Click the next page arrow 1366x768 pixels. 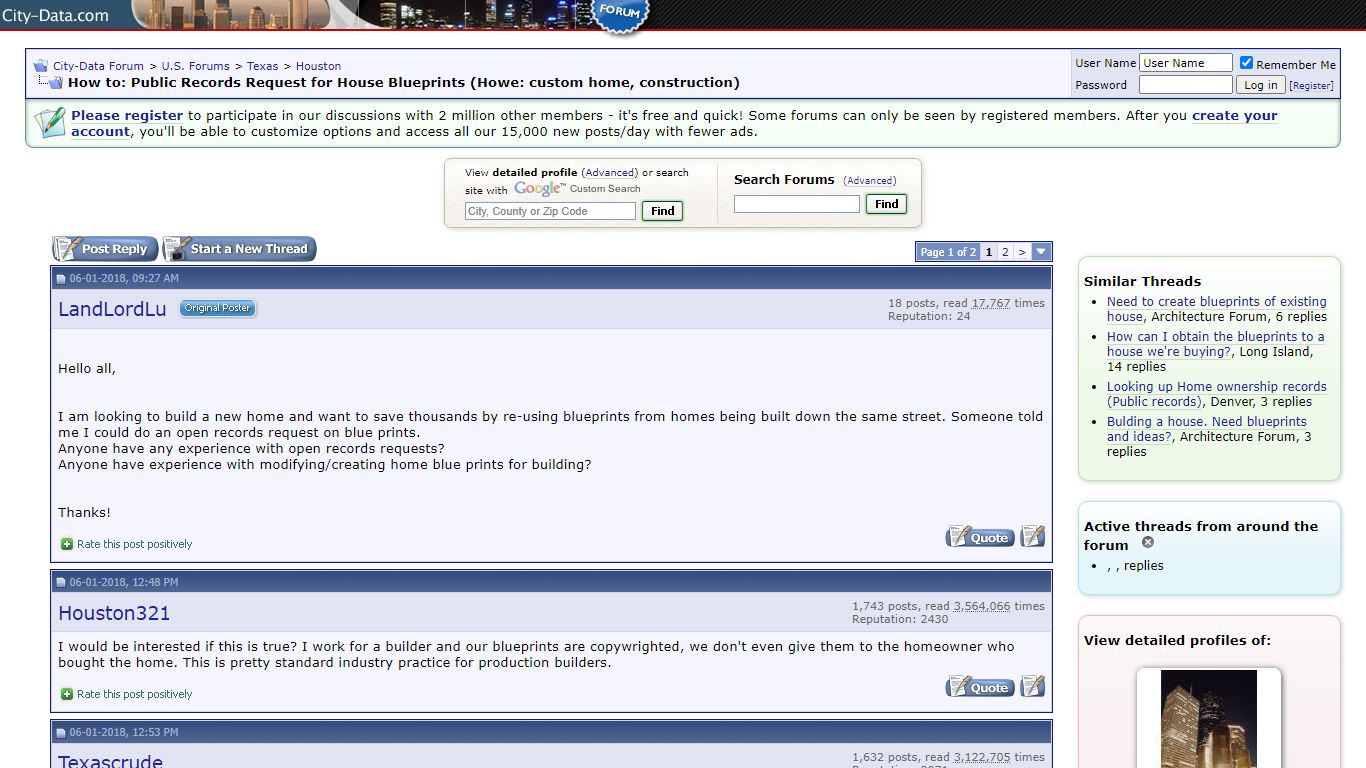[x=1022, y=252]
